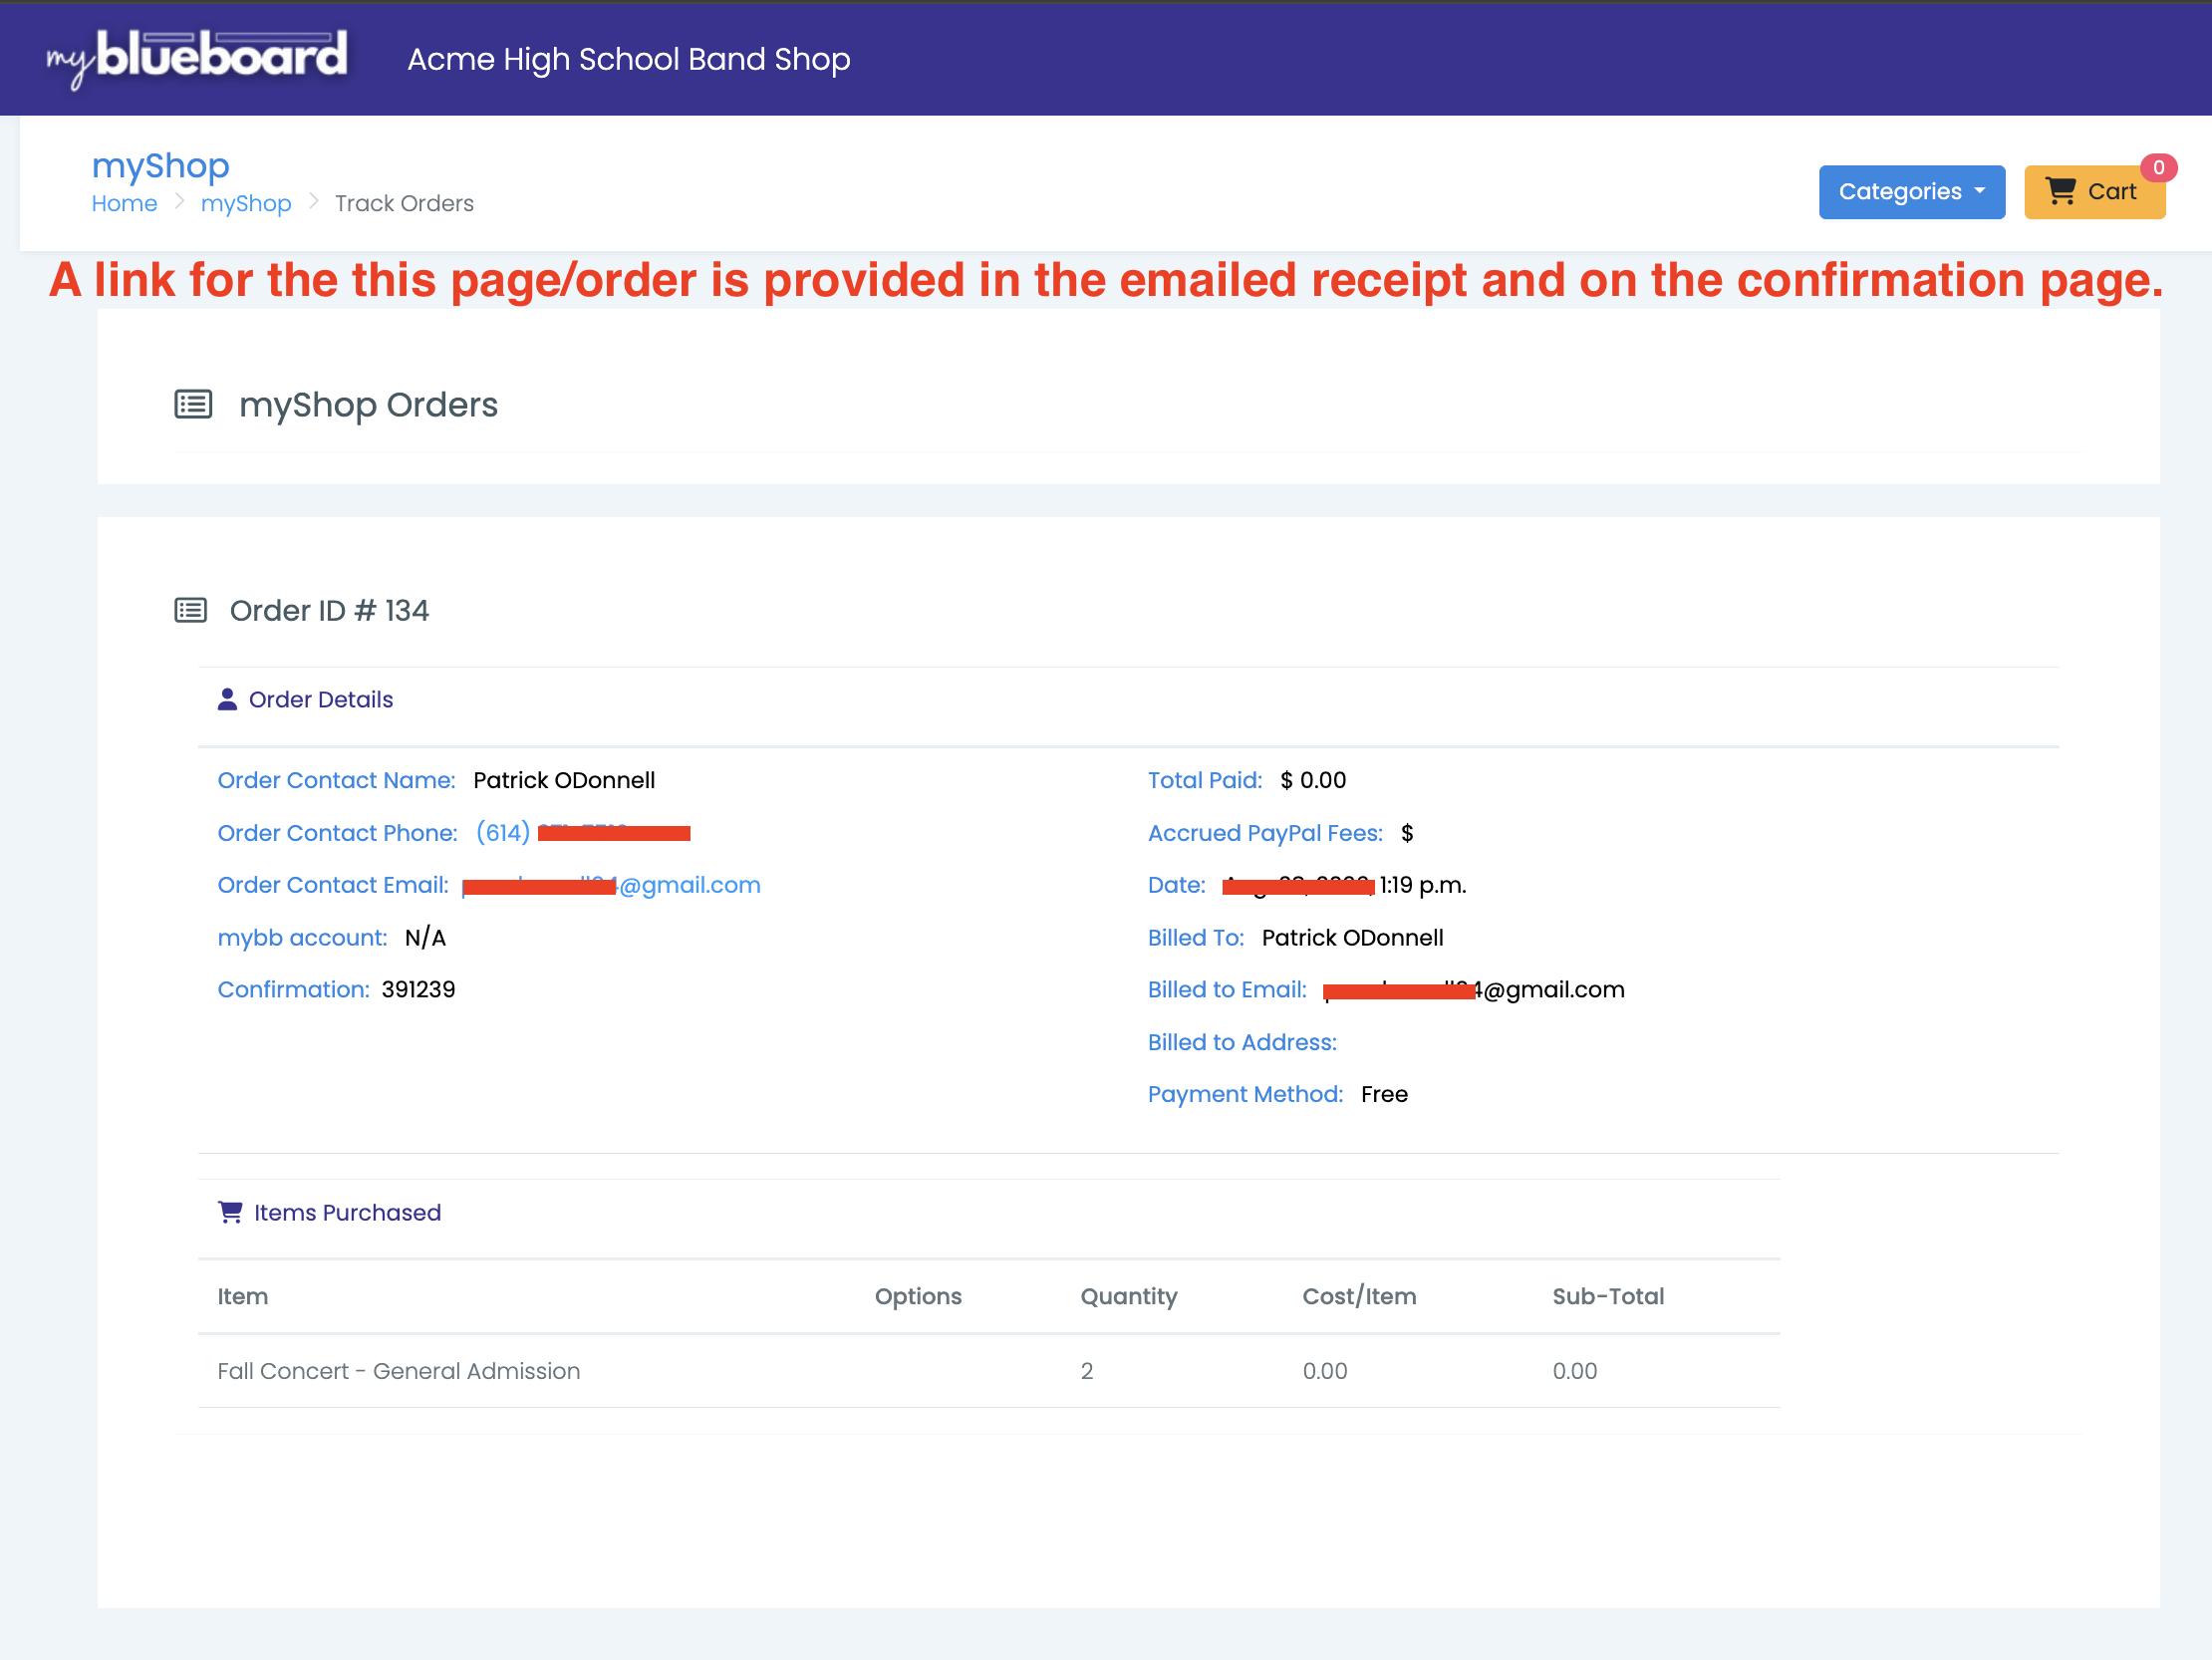
Task: Click confirmation number 391239
Action: (418, 989)
